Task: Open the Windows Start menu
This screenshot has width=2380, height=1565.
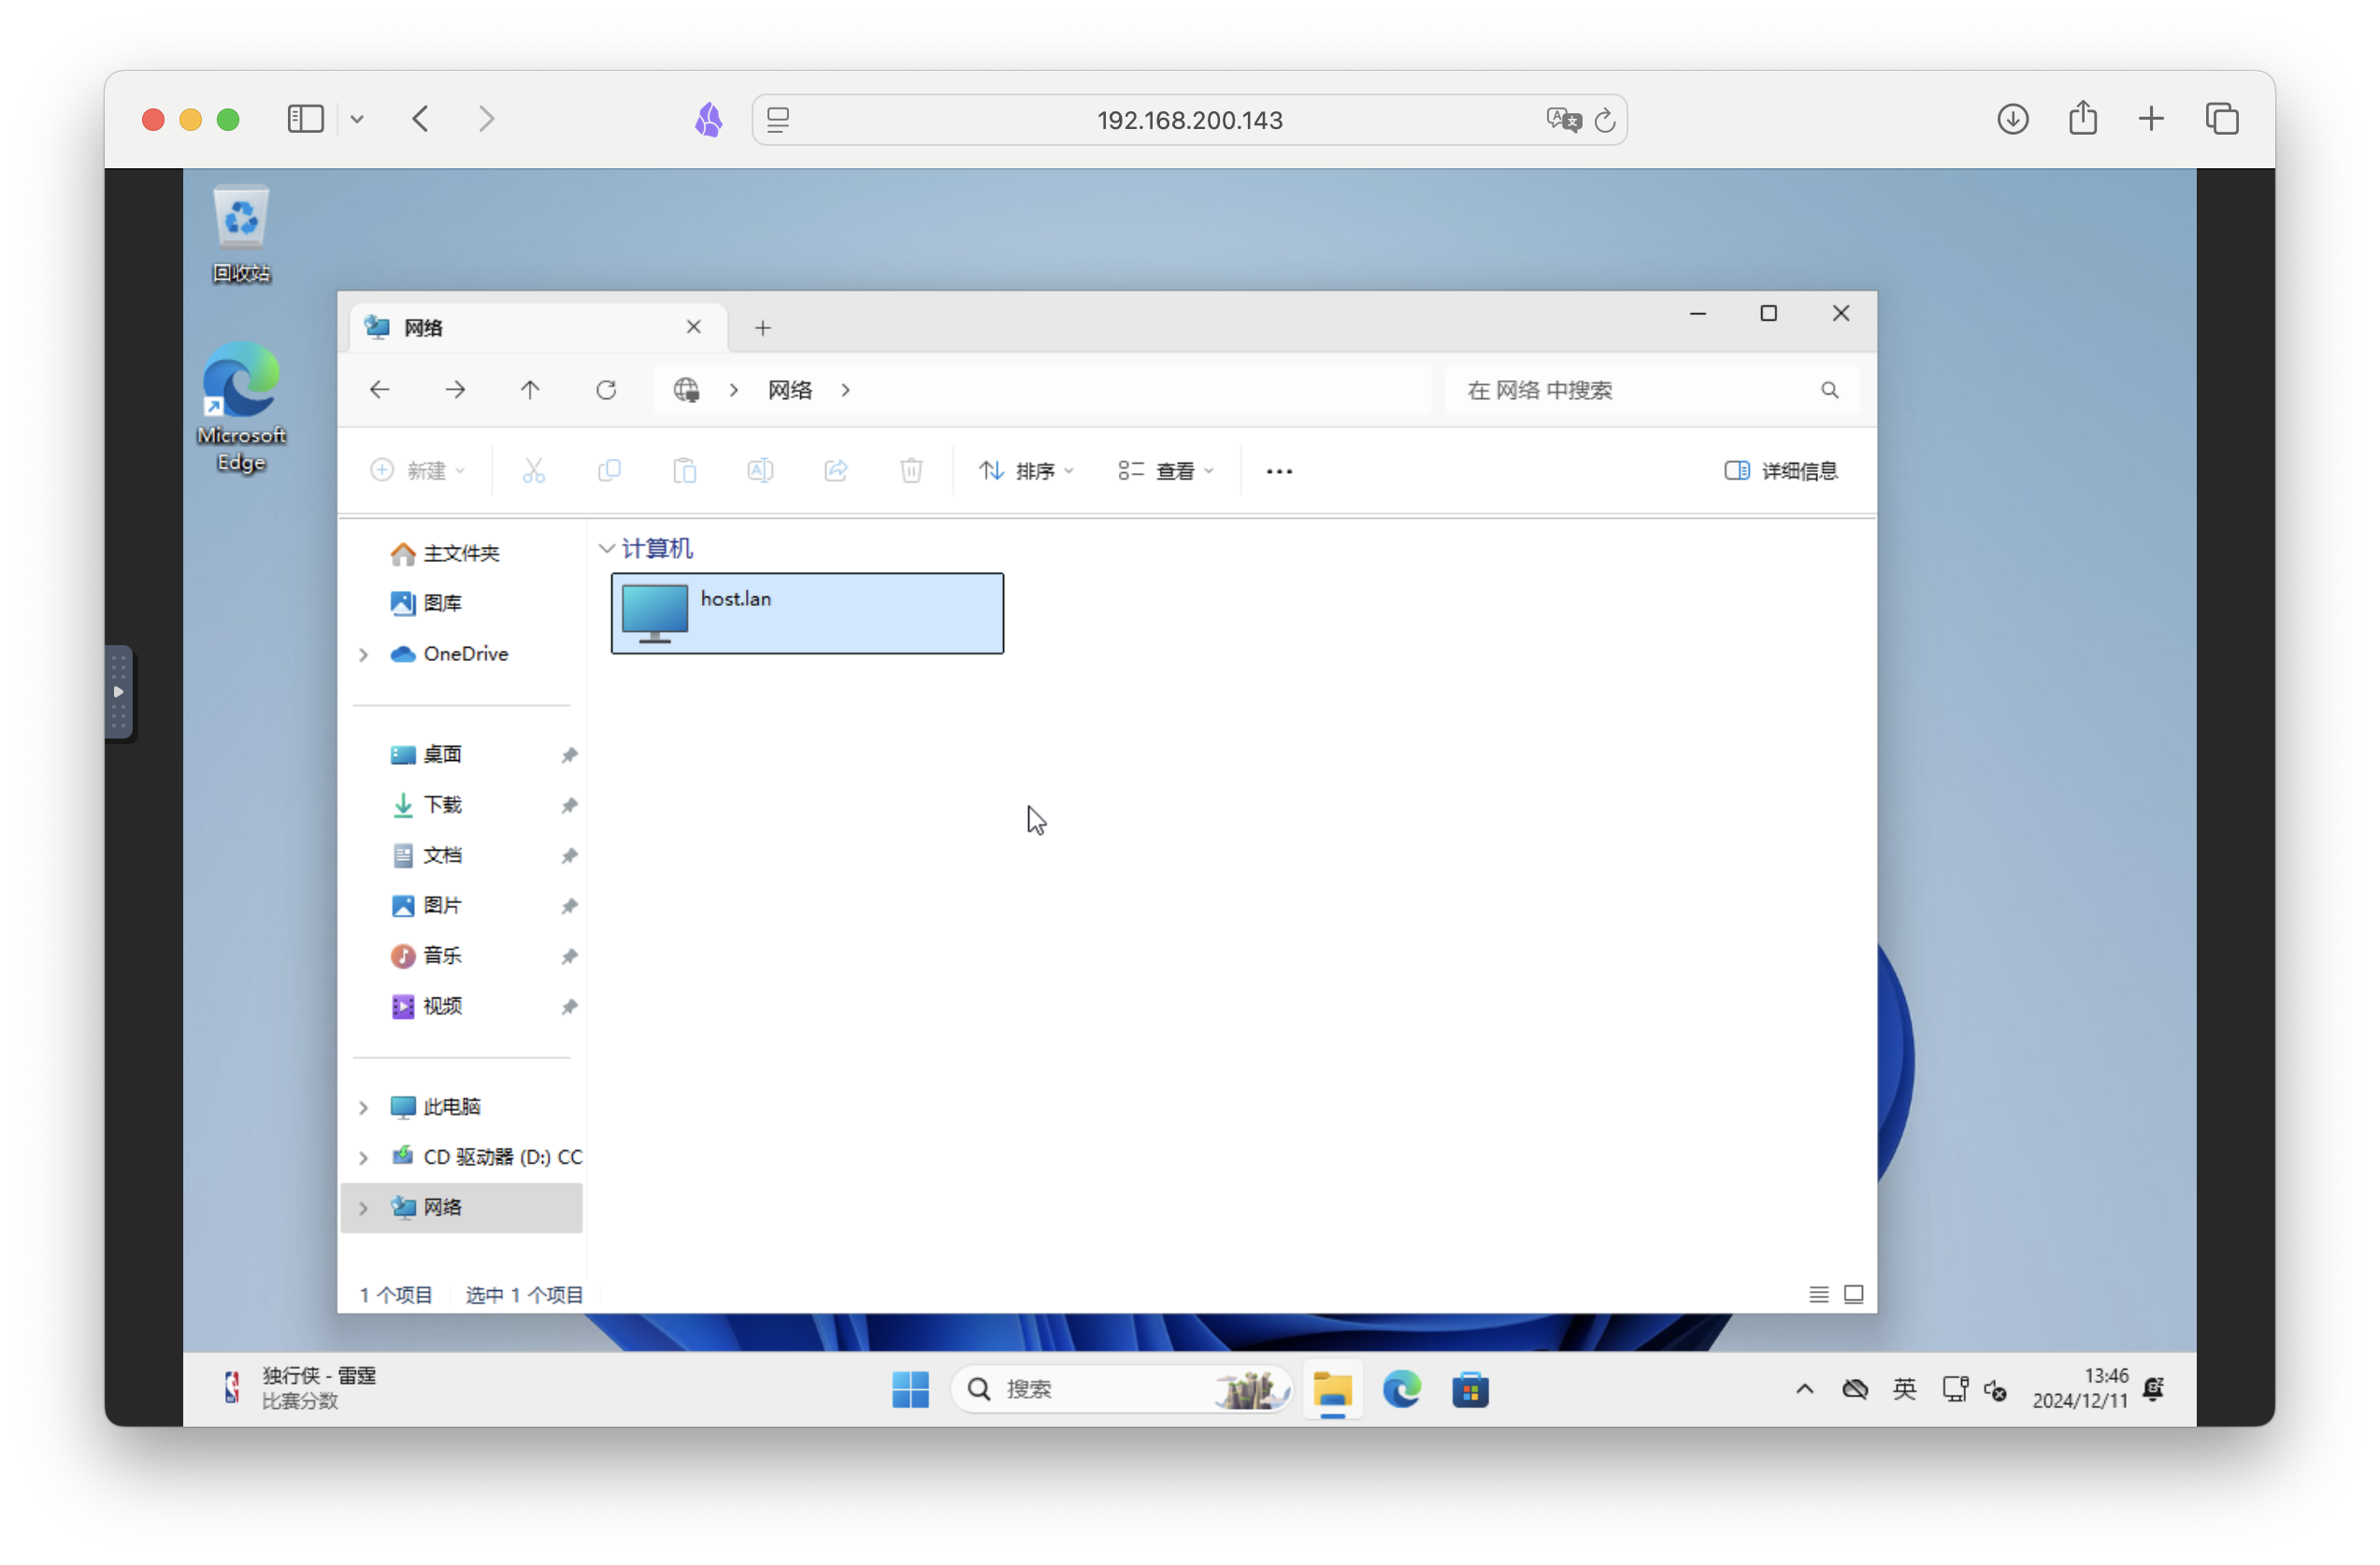Action: [910, 1389]
